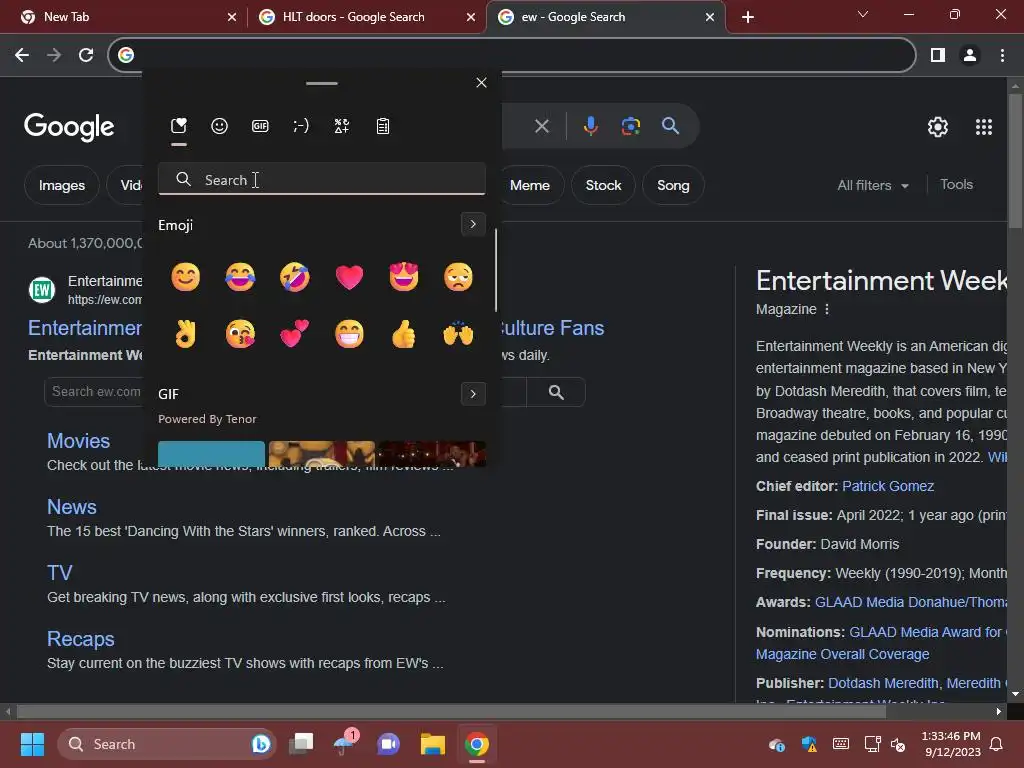Switch to the Emoji smiley tab
Image resolution: width=1024 pixels, height=768 pixels.
[219, 125]
